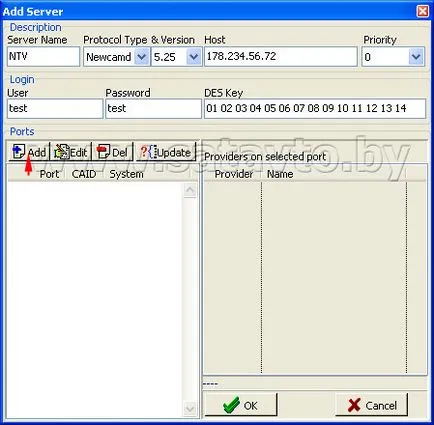Viewport: 434px width, 425px height.
Task: Click the Server Name field containing NTV
Action: (43, 56)
